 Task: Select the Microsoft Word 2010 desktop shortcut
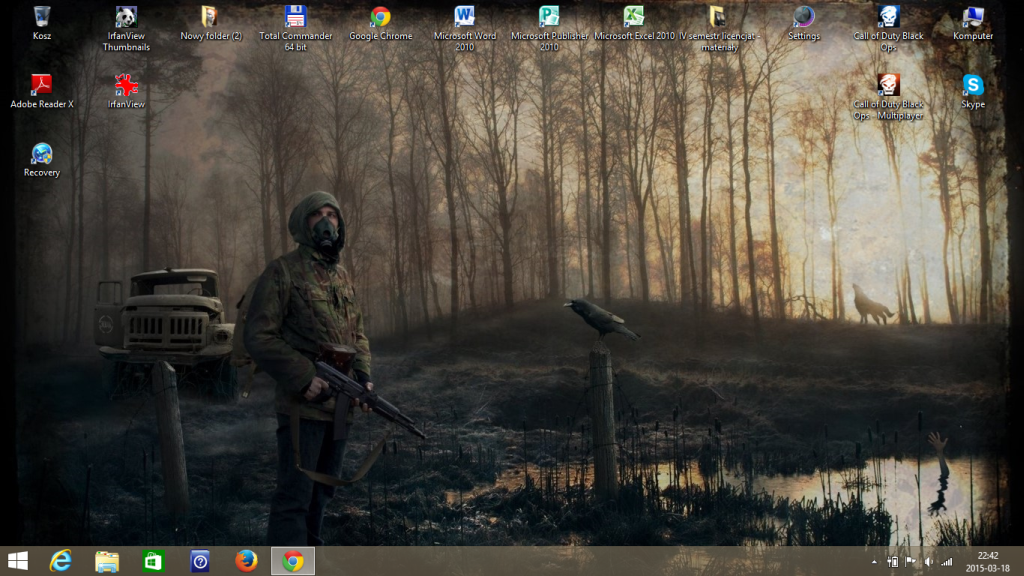pyautogui.click(x=464, y=29)
